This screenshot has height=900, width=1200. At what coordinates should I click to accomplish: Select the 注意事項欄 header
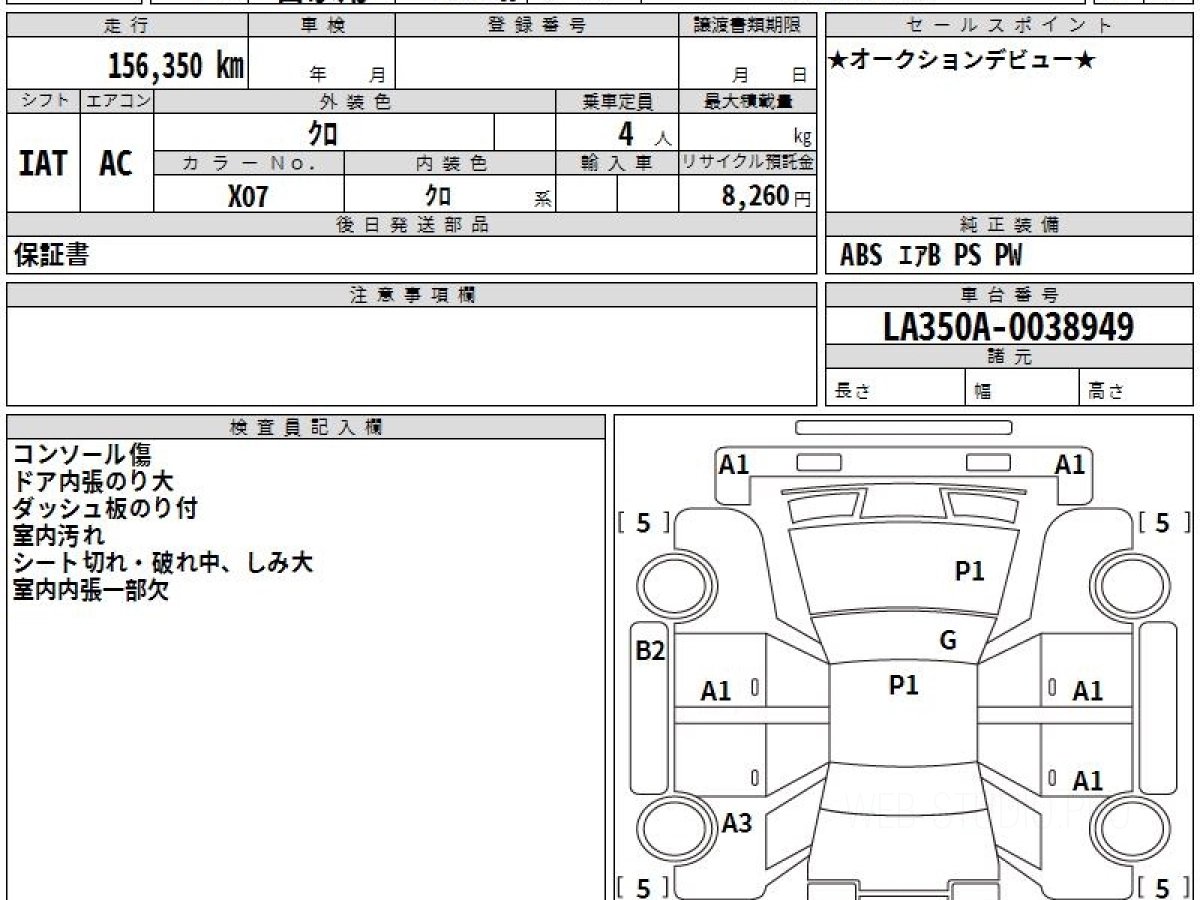click(x=411, y=295)
